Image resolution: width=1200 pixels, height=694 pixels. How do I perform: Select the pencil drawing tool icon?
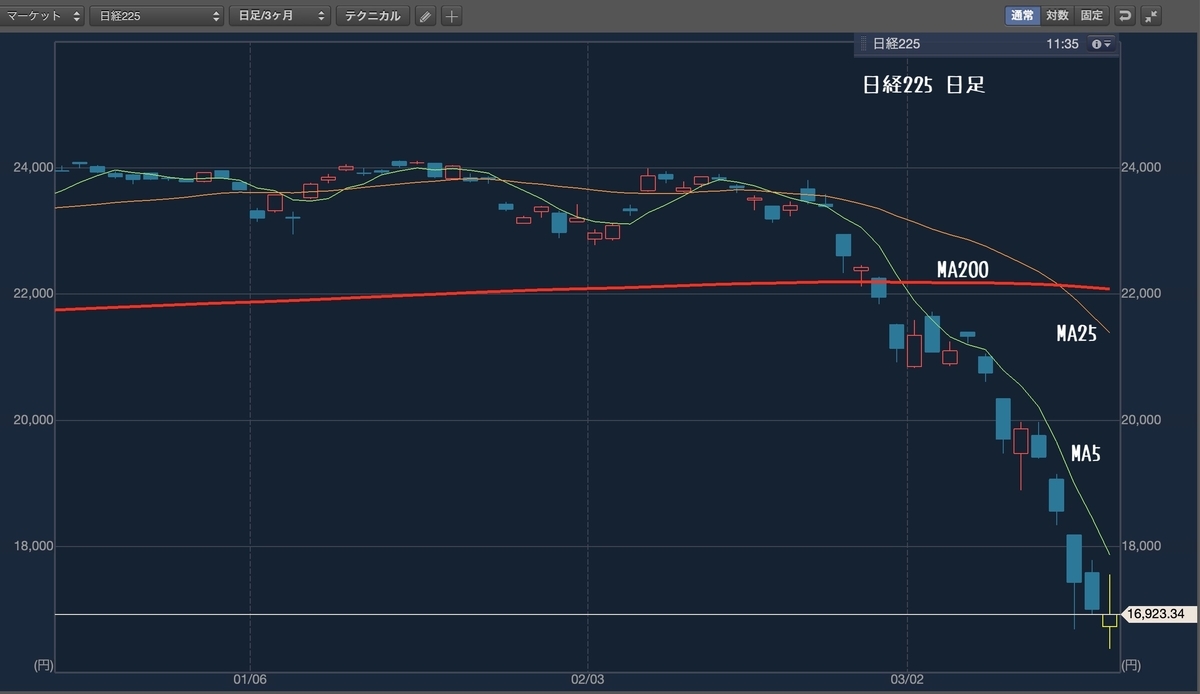426,16
